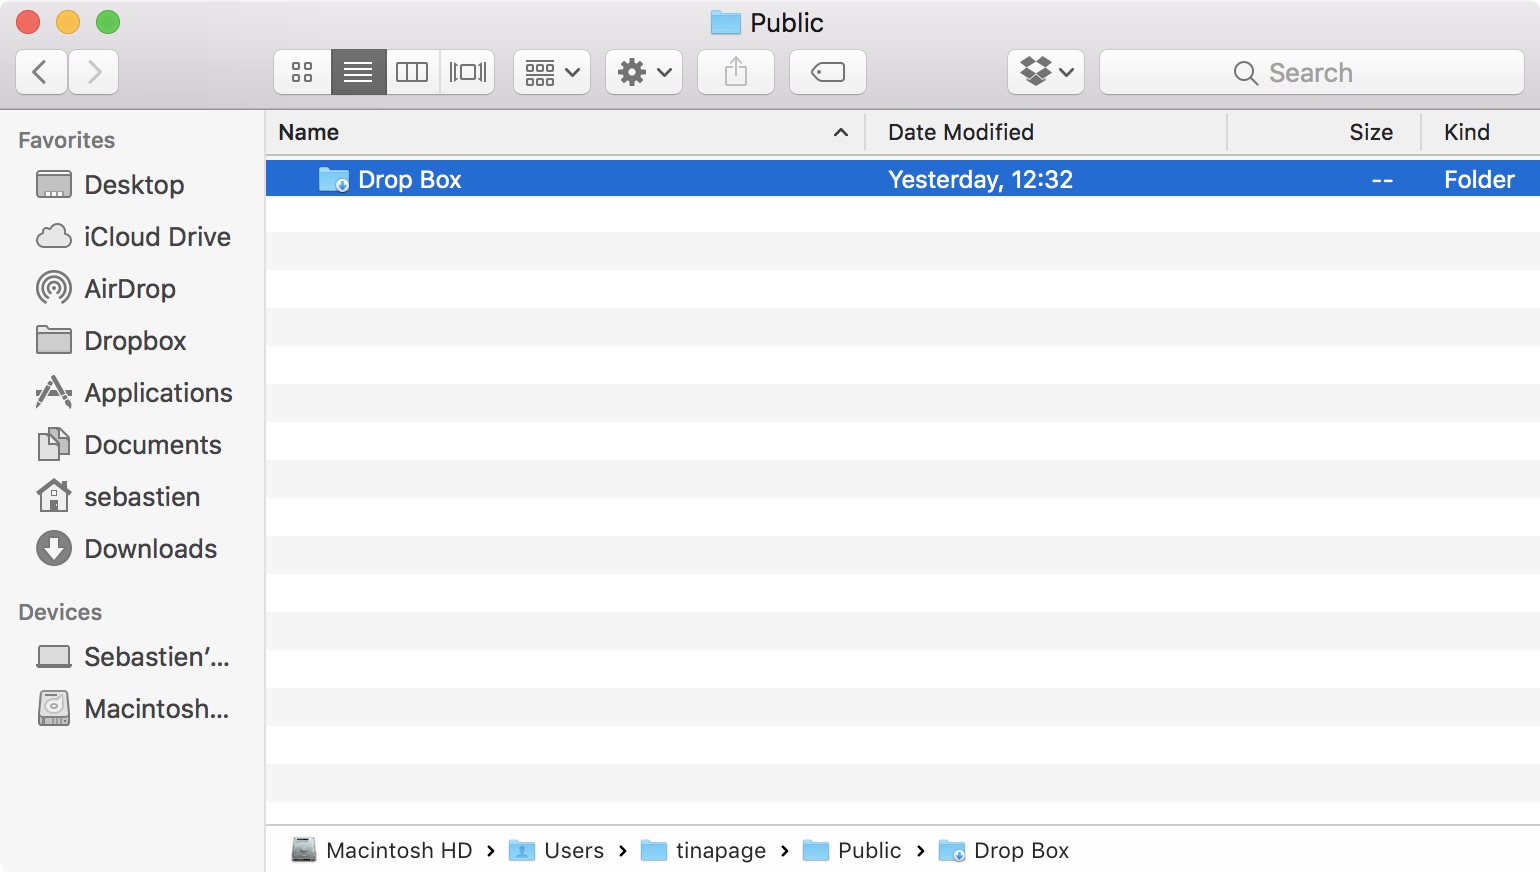The width and height of the screenshot is (1540, 872).
Task: Go back with the left arrow button
Action: [x=41, y=72]
